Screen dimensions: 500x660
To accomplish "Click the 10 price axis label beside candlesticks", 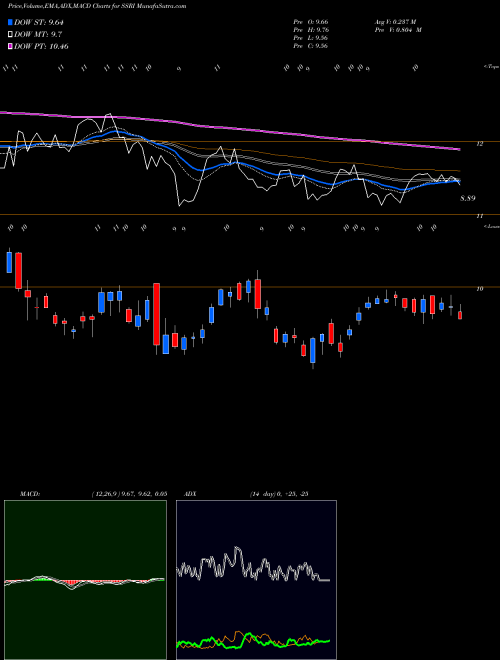I will click(479, 289).
